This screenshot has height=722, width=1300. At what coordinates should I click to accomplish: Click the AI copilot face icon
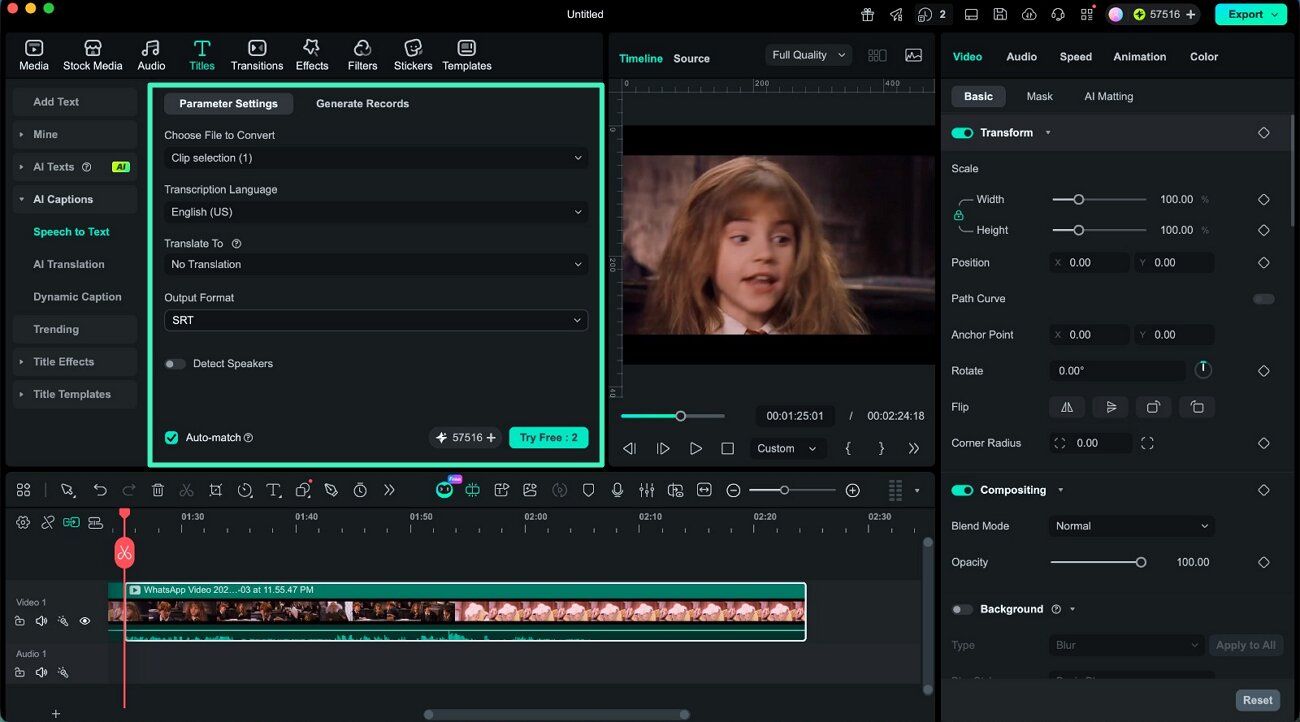(445, 490)
